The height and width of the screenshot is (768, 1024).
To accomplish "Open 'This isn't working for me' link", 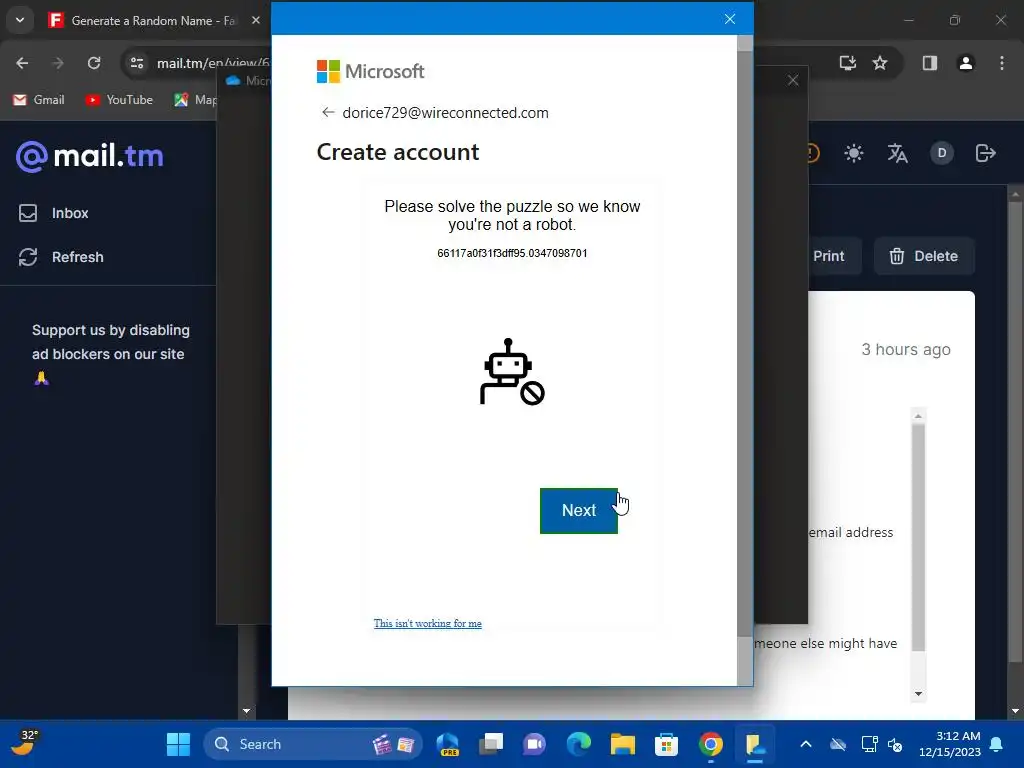I will (428, 624).
